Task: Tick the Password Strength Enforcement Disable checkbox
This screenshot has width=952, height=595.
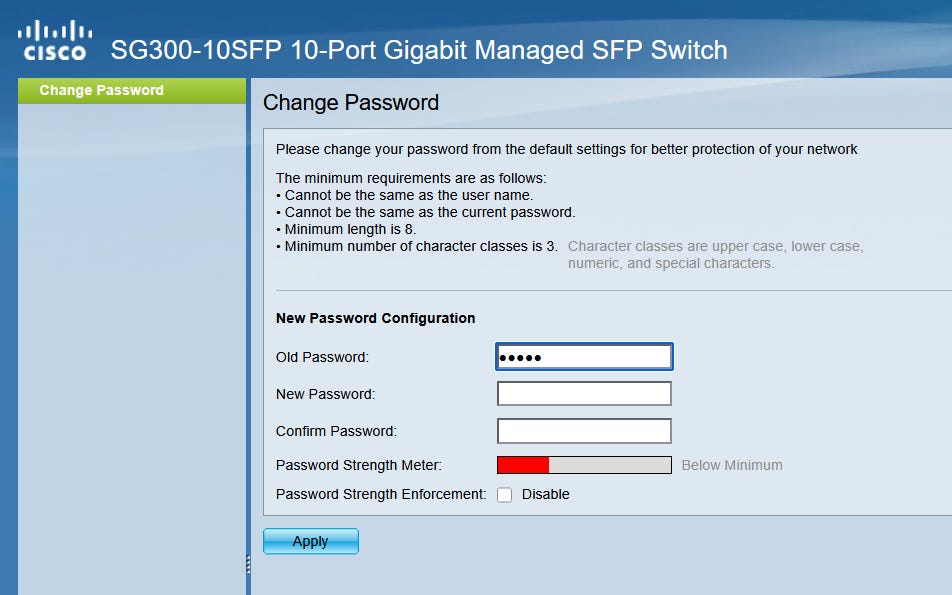Action: coord(505,495)
